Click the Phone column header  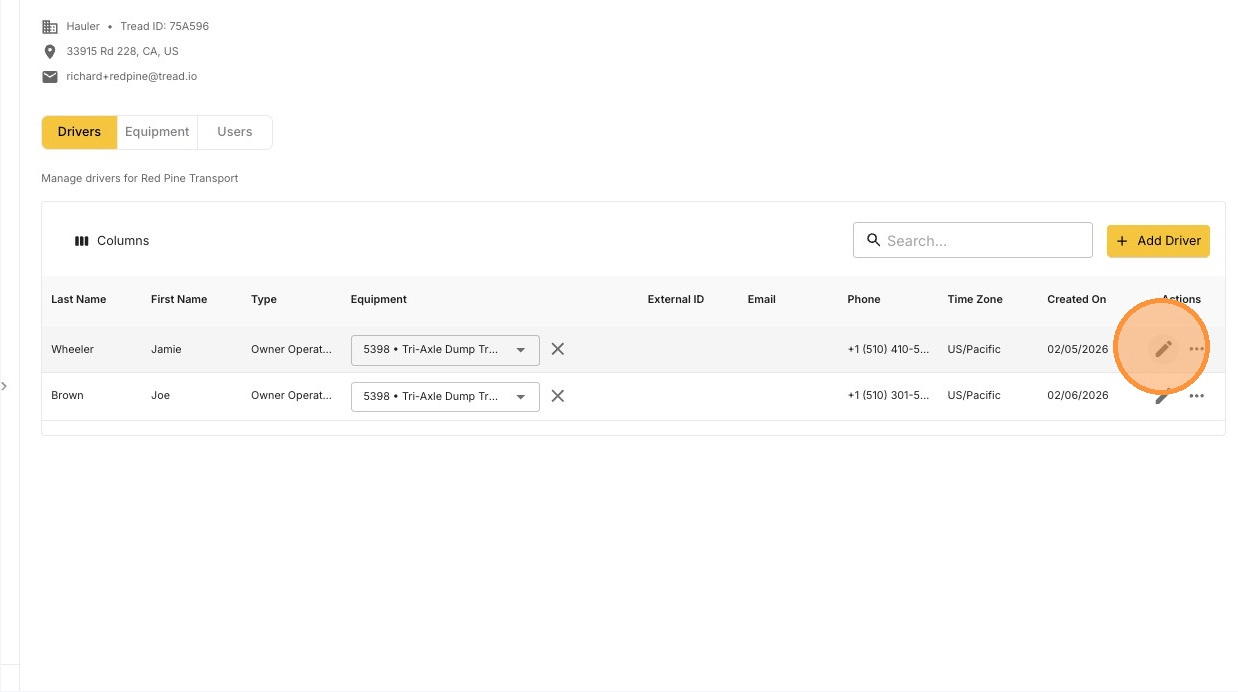coord(864,299)
